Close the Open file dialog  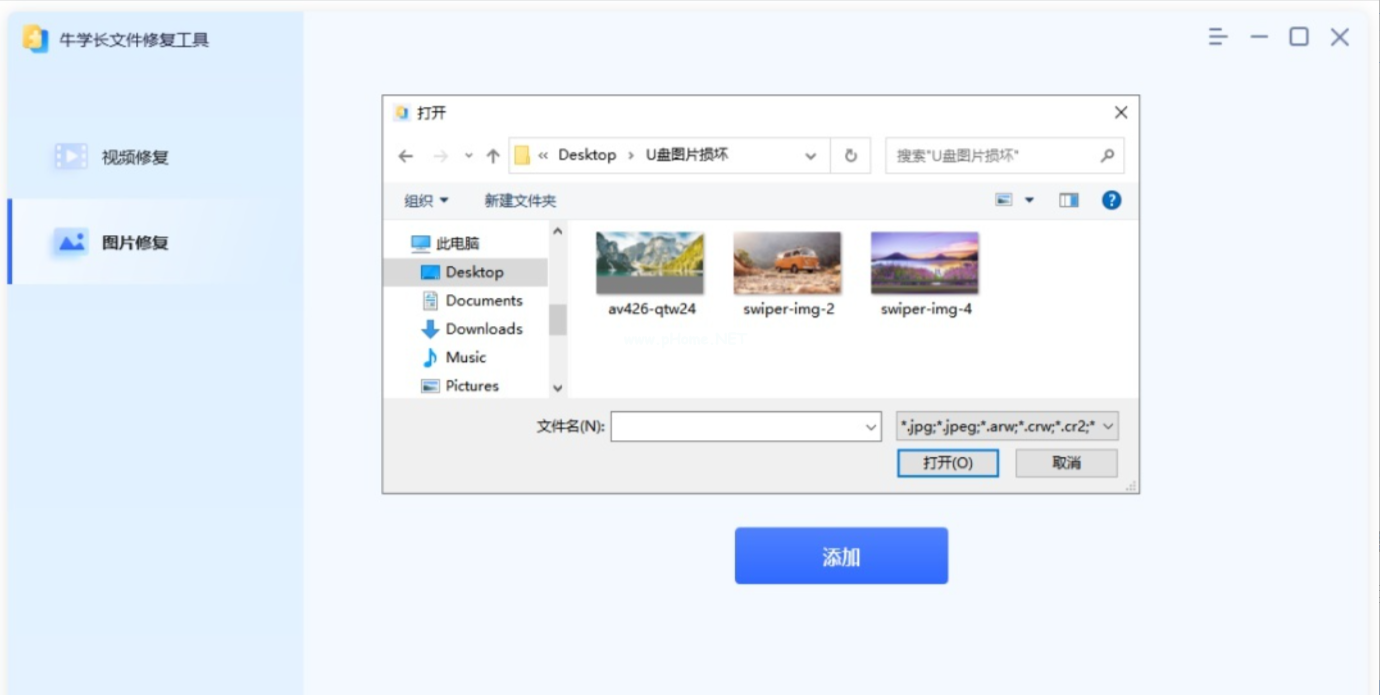(x=1121, y=113)
